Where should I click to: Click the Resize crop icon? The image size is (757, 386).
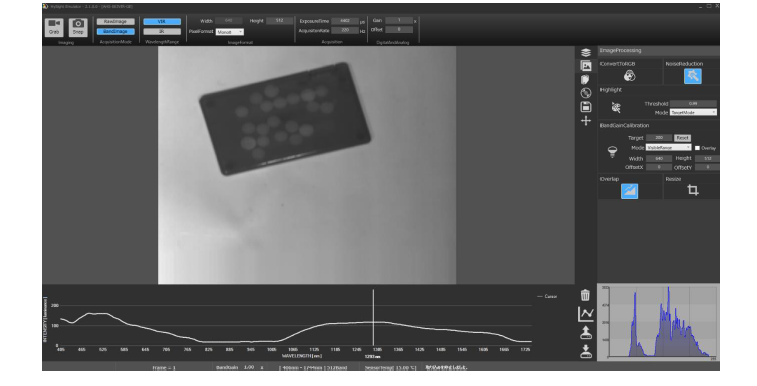coord(693,190)
